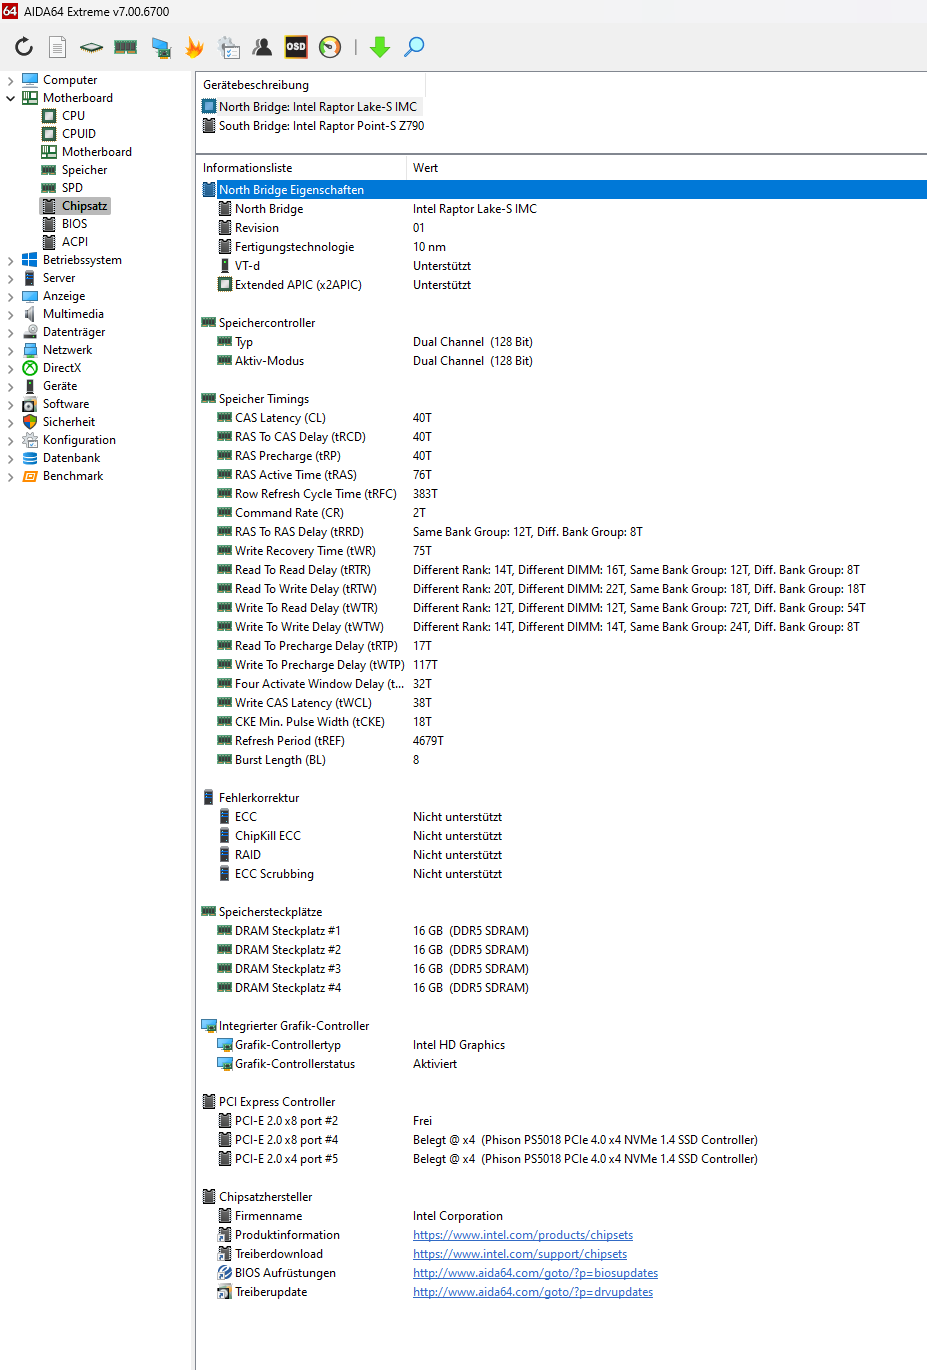This screenshot has height=1370, width=927.
Task: Click the Software category icon
Action: click(x=30, y=404)
